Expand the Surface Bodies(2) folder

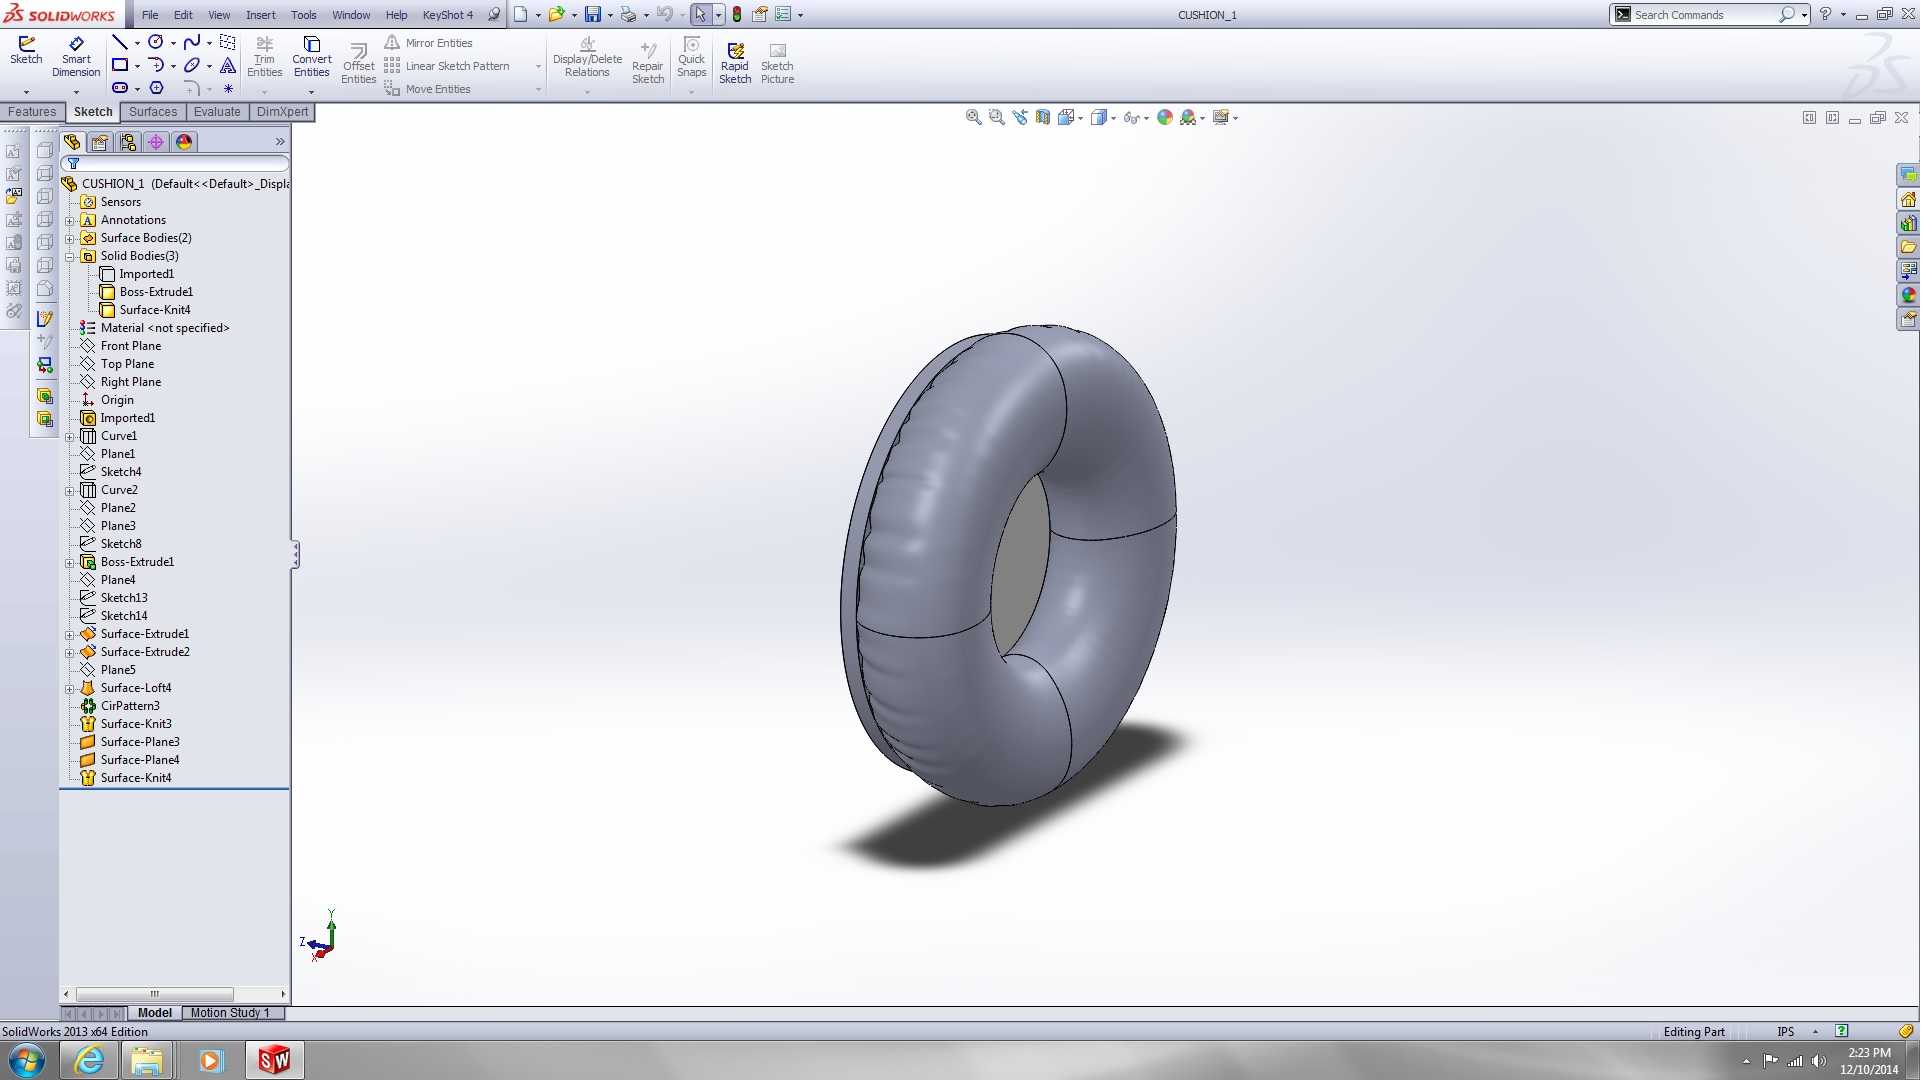click(x=70, y=238)
